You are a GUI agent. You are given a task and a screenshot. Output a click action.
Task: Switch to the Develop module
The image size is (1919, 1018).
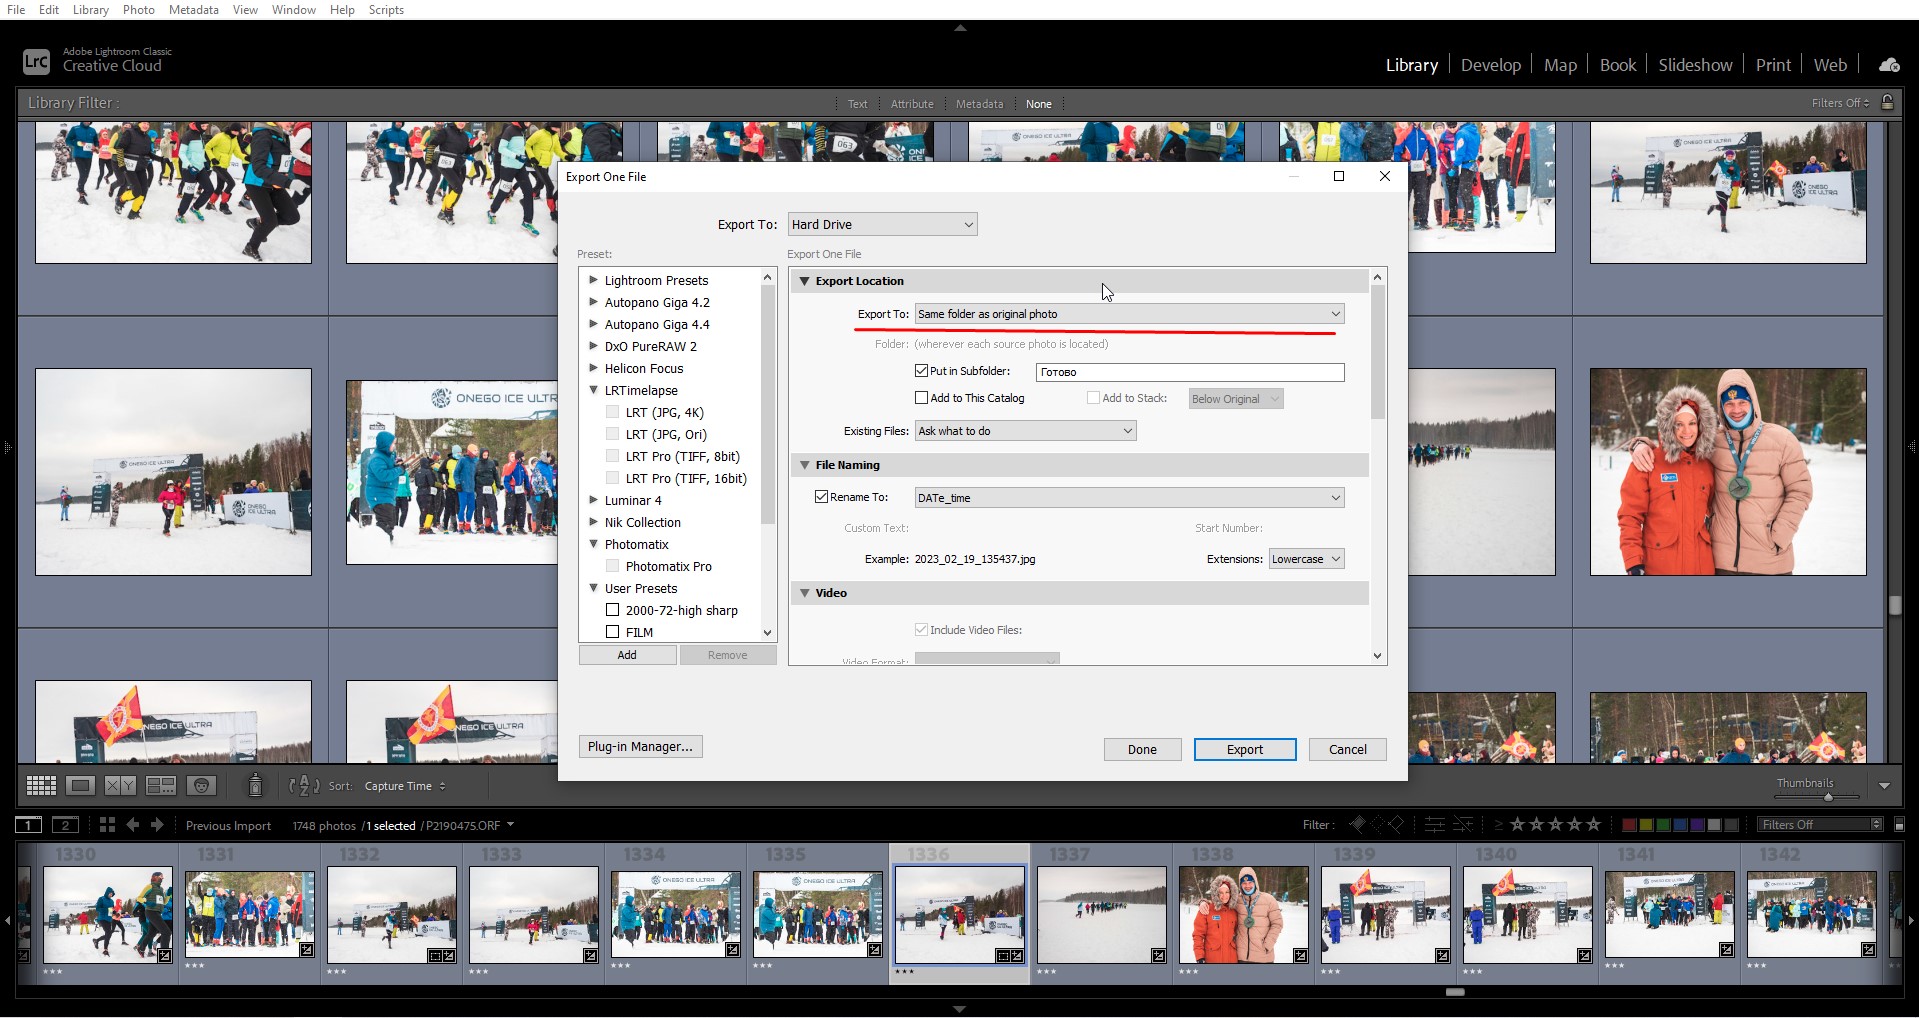[x=1490, y=65]
